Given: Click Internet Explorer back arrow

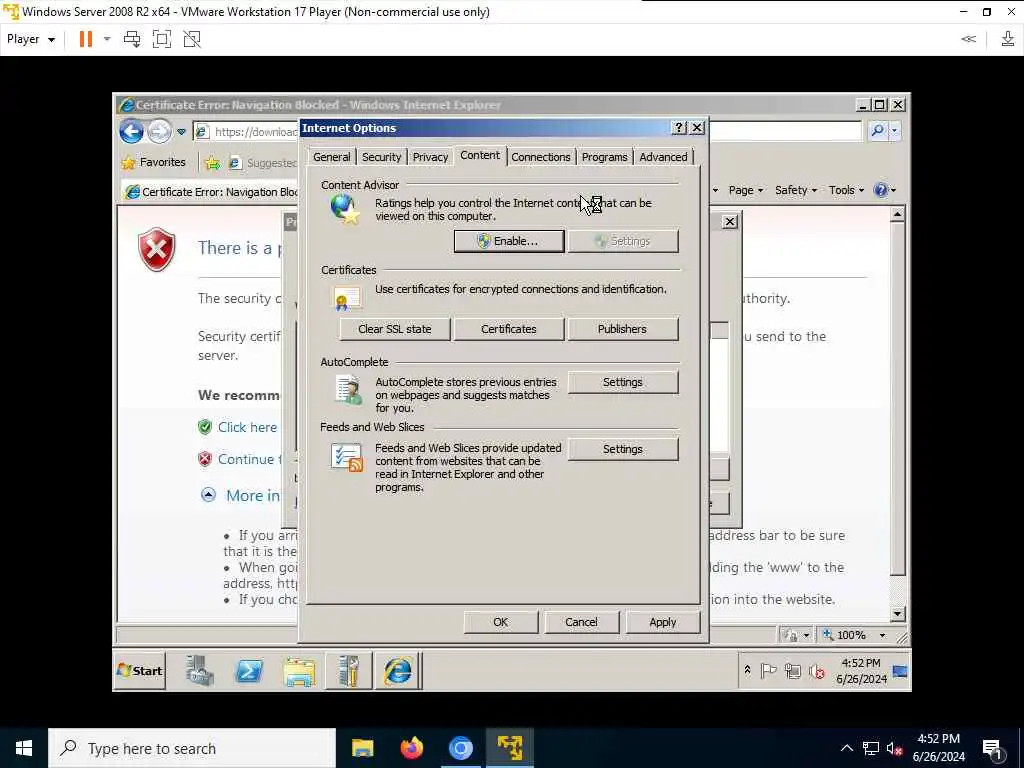Looking at the screenshot, I should coord(131,131).
